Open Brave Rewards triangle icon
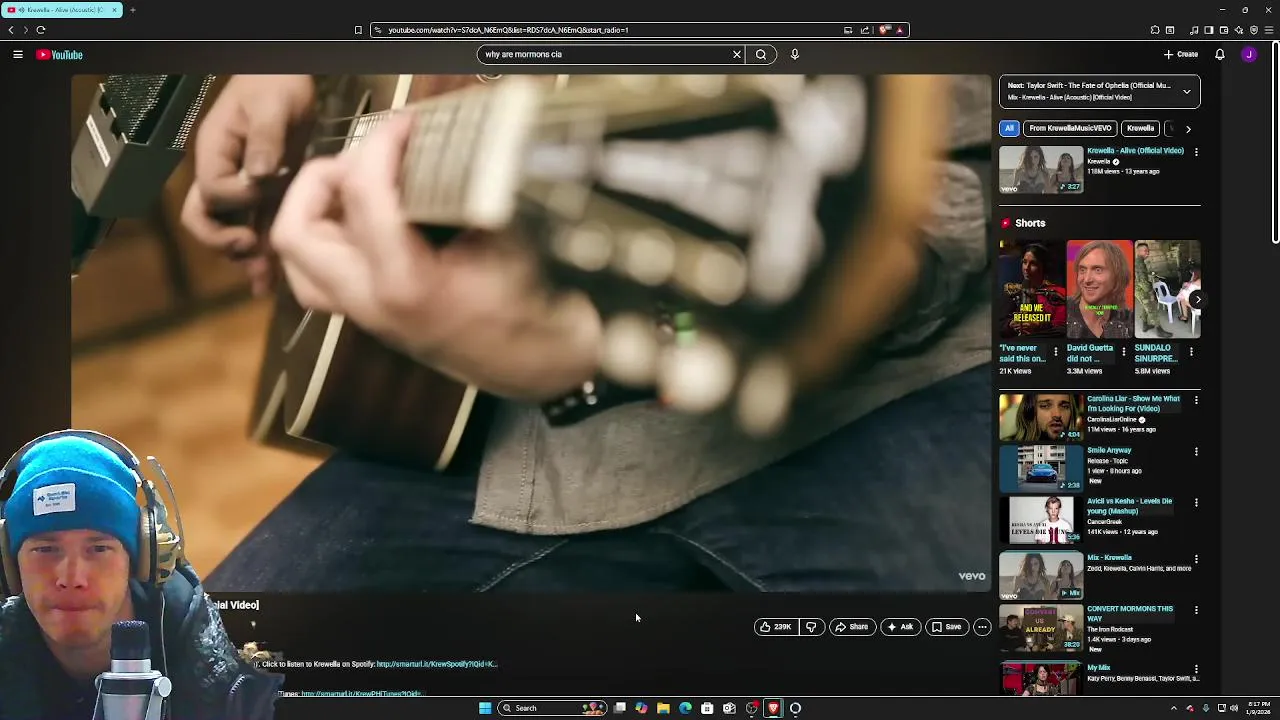 (899, 30)
